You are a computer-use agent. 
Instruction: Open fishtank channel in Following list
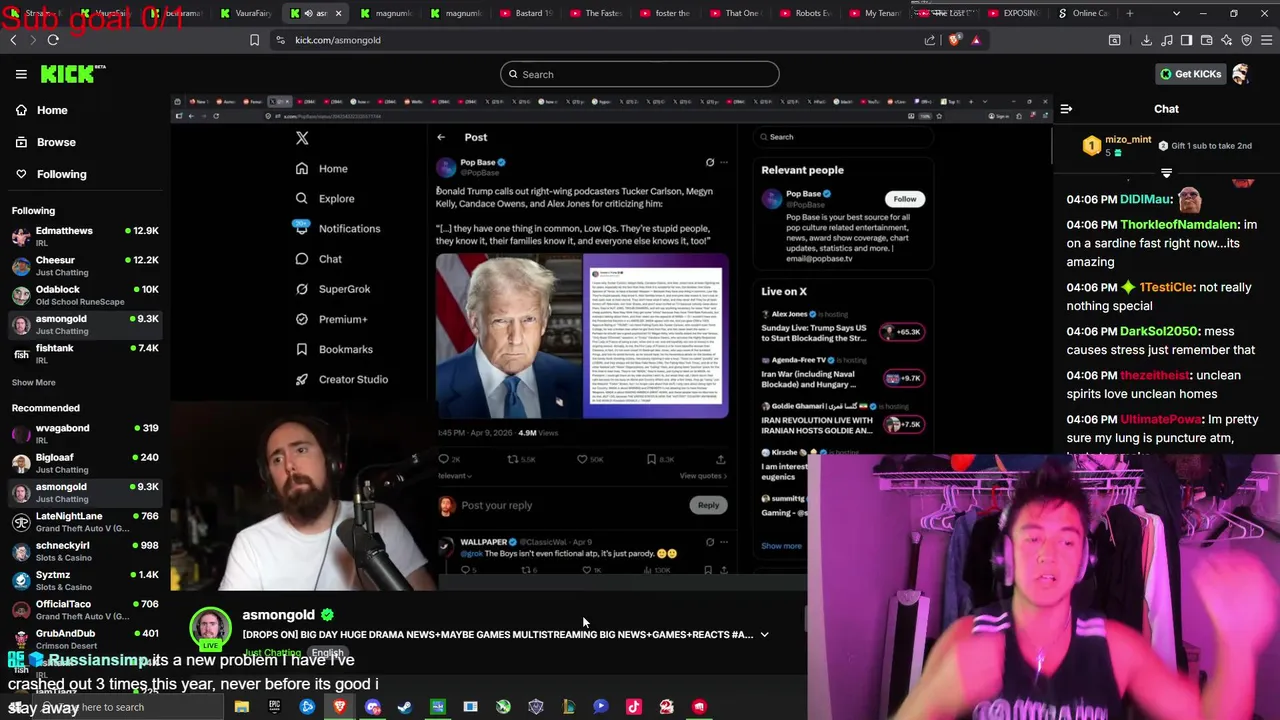coord(85,353)
